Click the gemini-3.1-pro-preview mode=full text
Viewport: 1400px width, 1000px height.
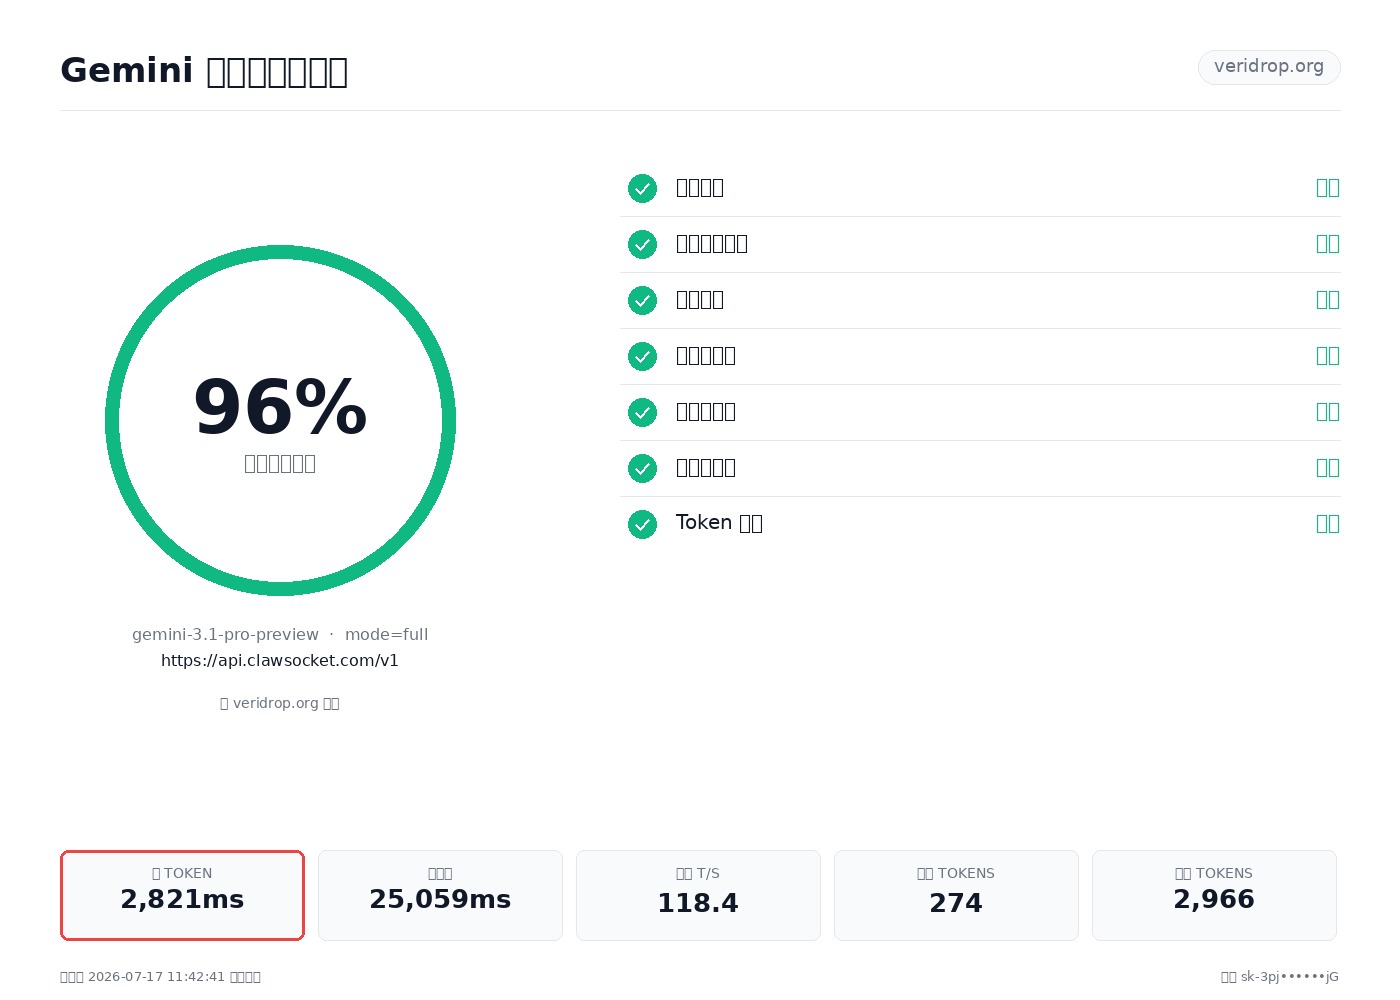[280, 635]
